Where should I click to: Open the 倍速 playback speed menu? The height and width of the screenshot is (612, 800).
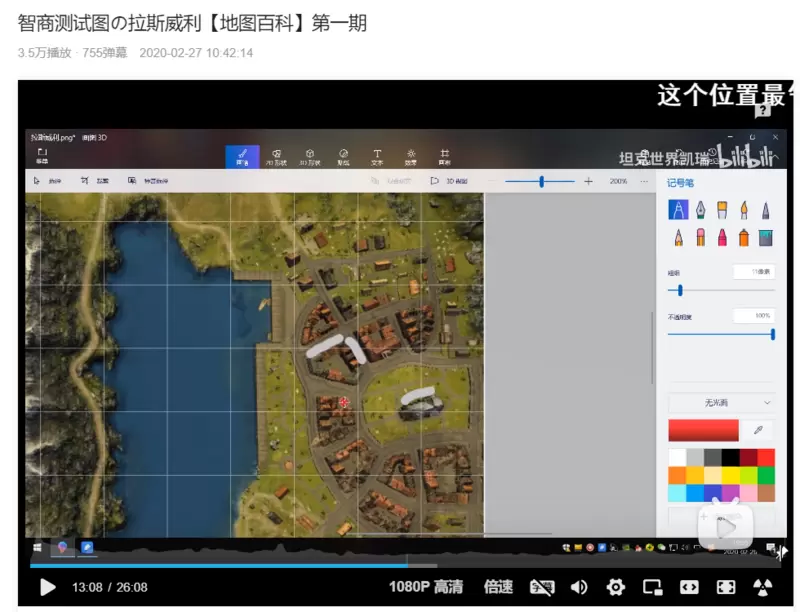498,587
